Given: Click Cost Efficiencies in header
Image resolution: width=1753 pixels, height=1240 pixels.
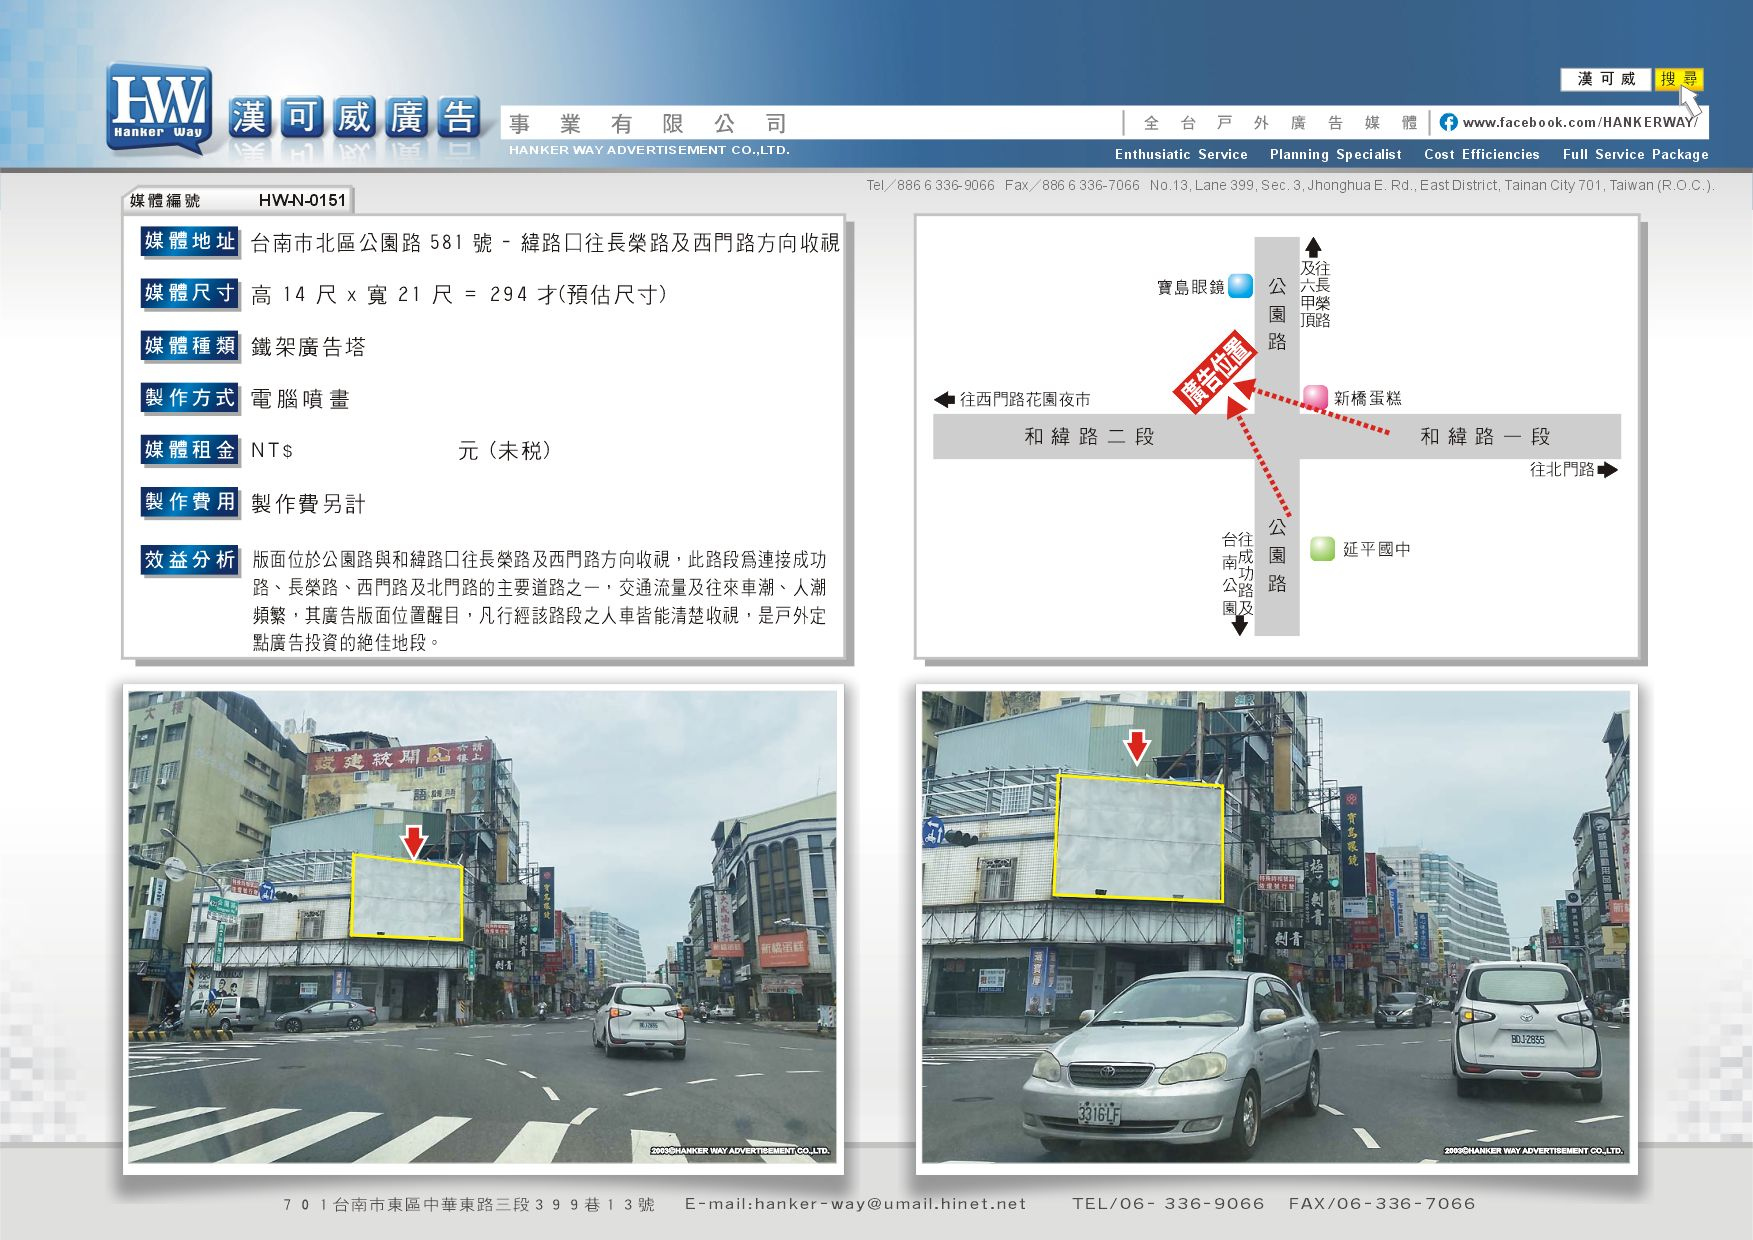Looking at the screenshot, I should [1482, 154].
